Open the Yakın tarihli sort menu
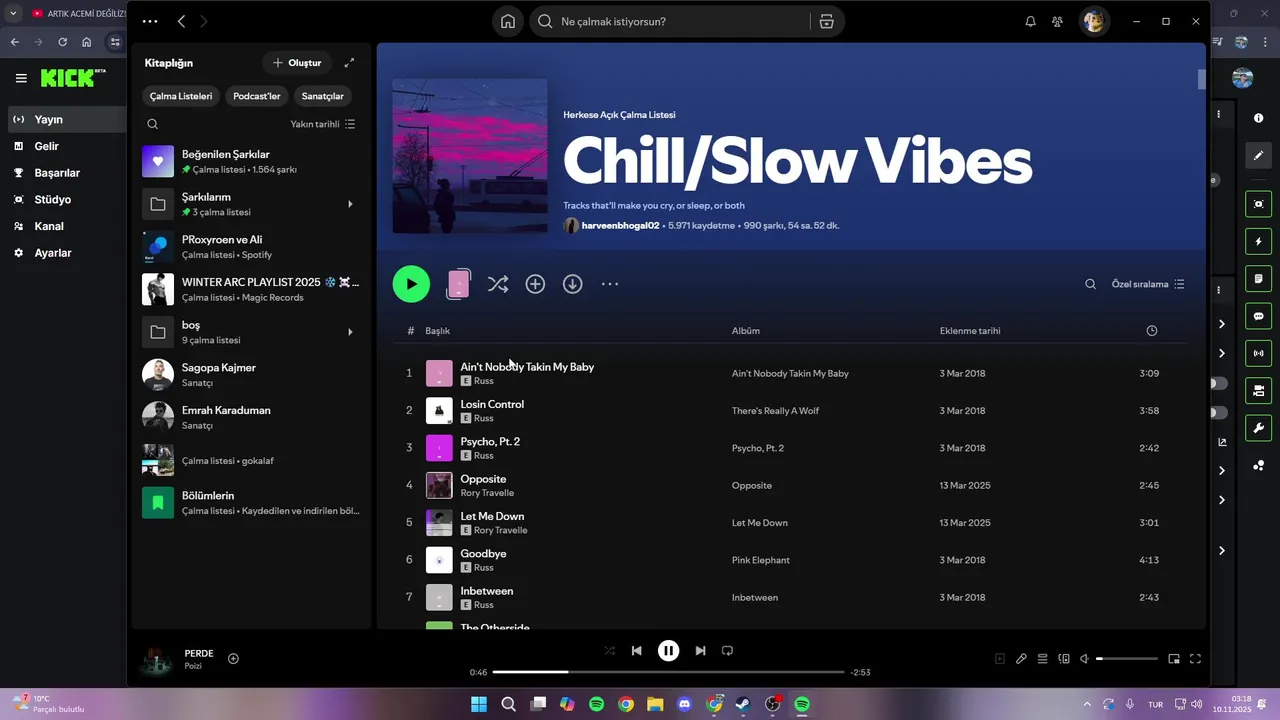 [x=322, y=124]
